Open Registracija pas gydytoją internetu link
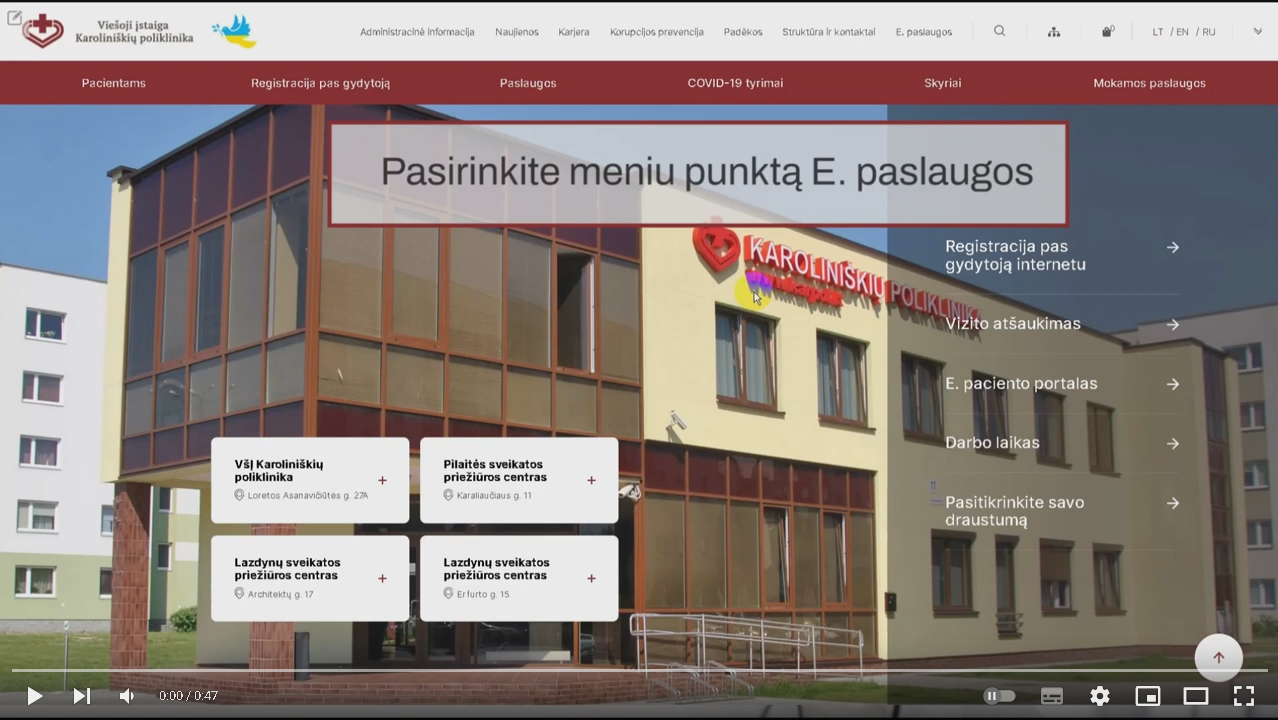The height and width of the screenshot is (720, 1278). click(1015, 255)
